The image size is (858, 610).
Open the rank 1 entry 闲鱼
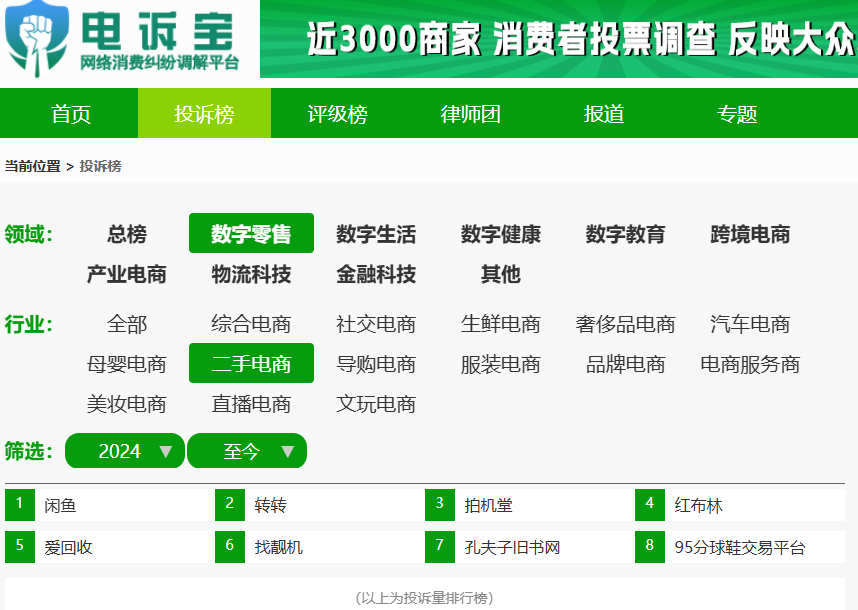60,505
